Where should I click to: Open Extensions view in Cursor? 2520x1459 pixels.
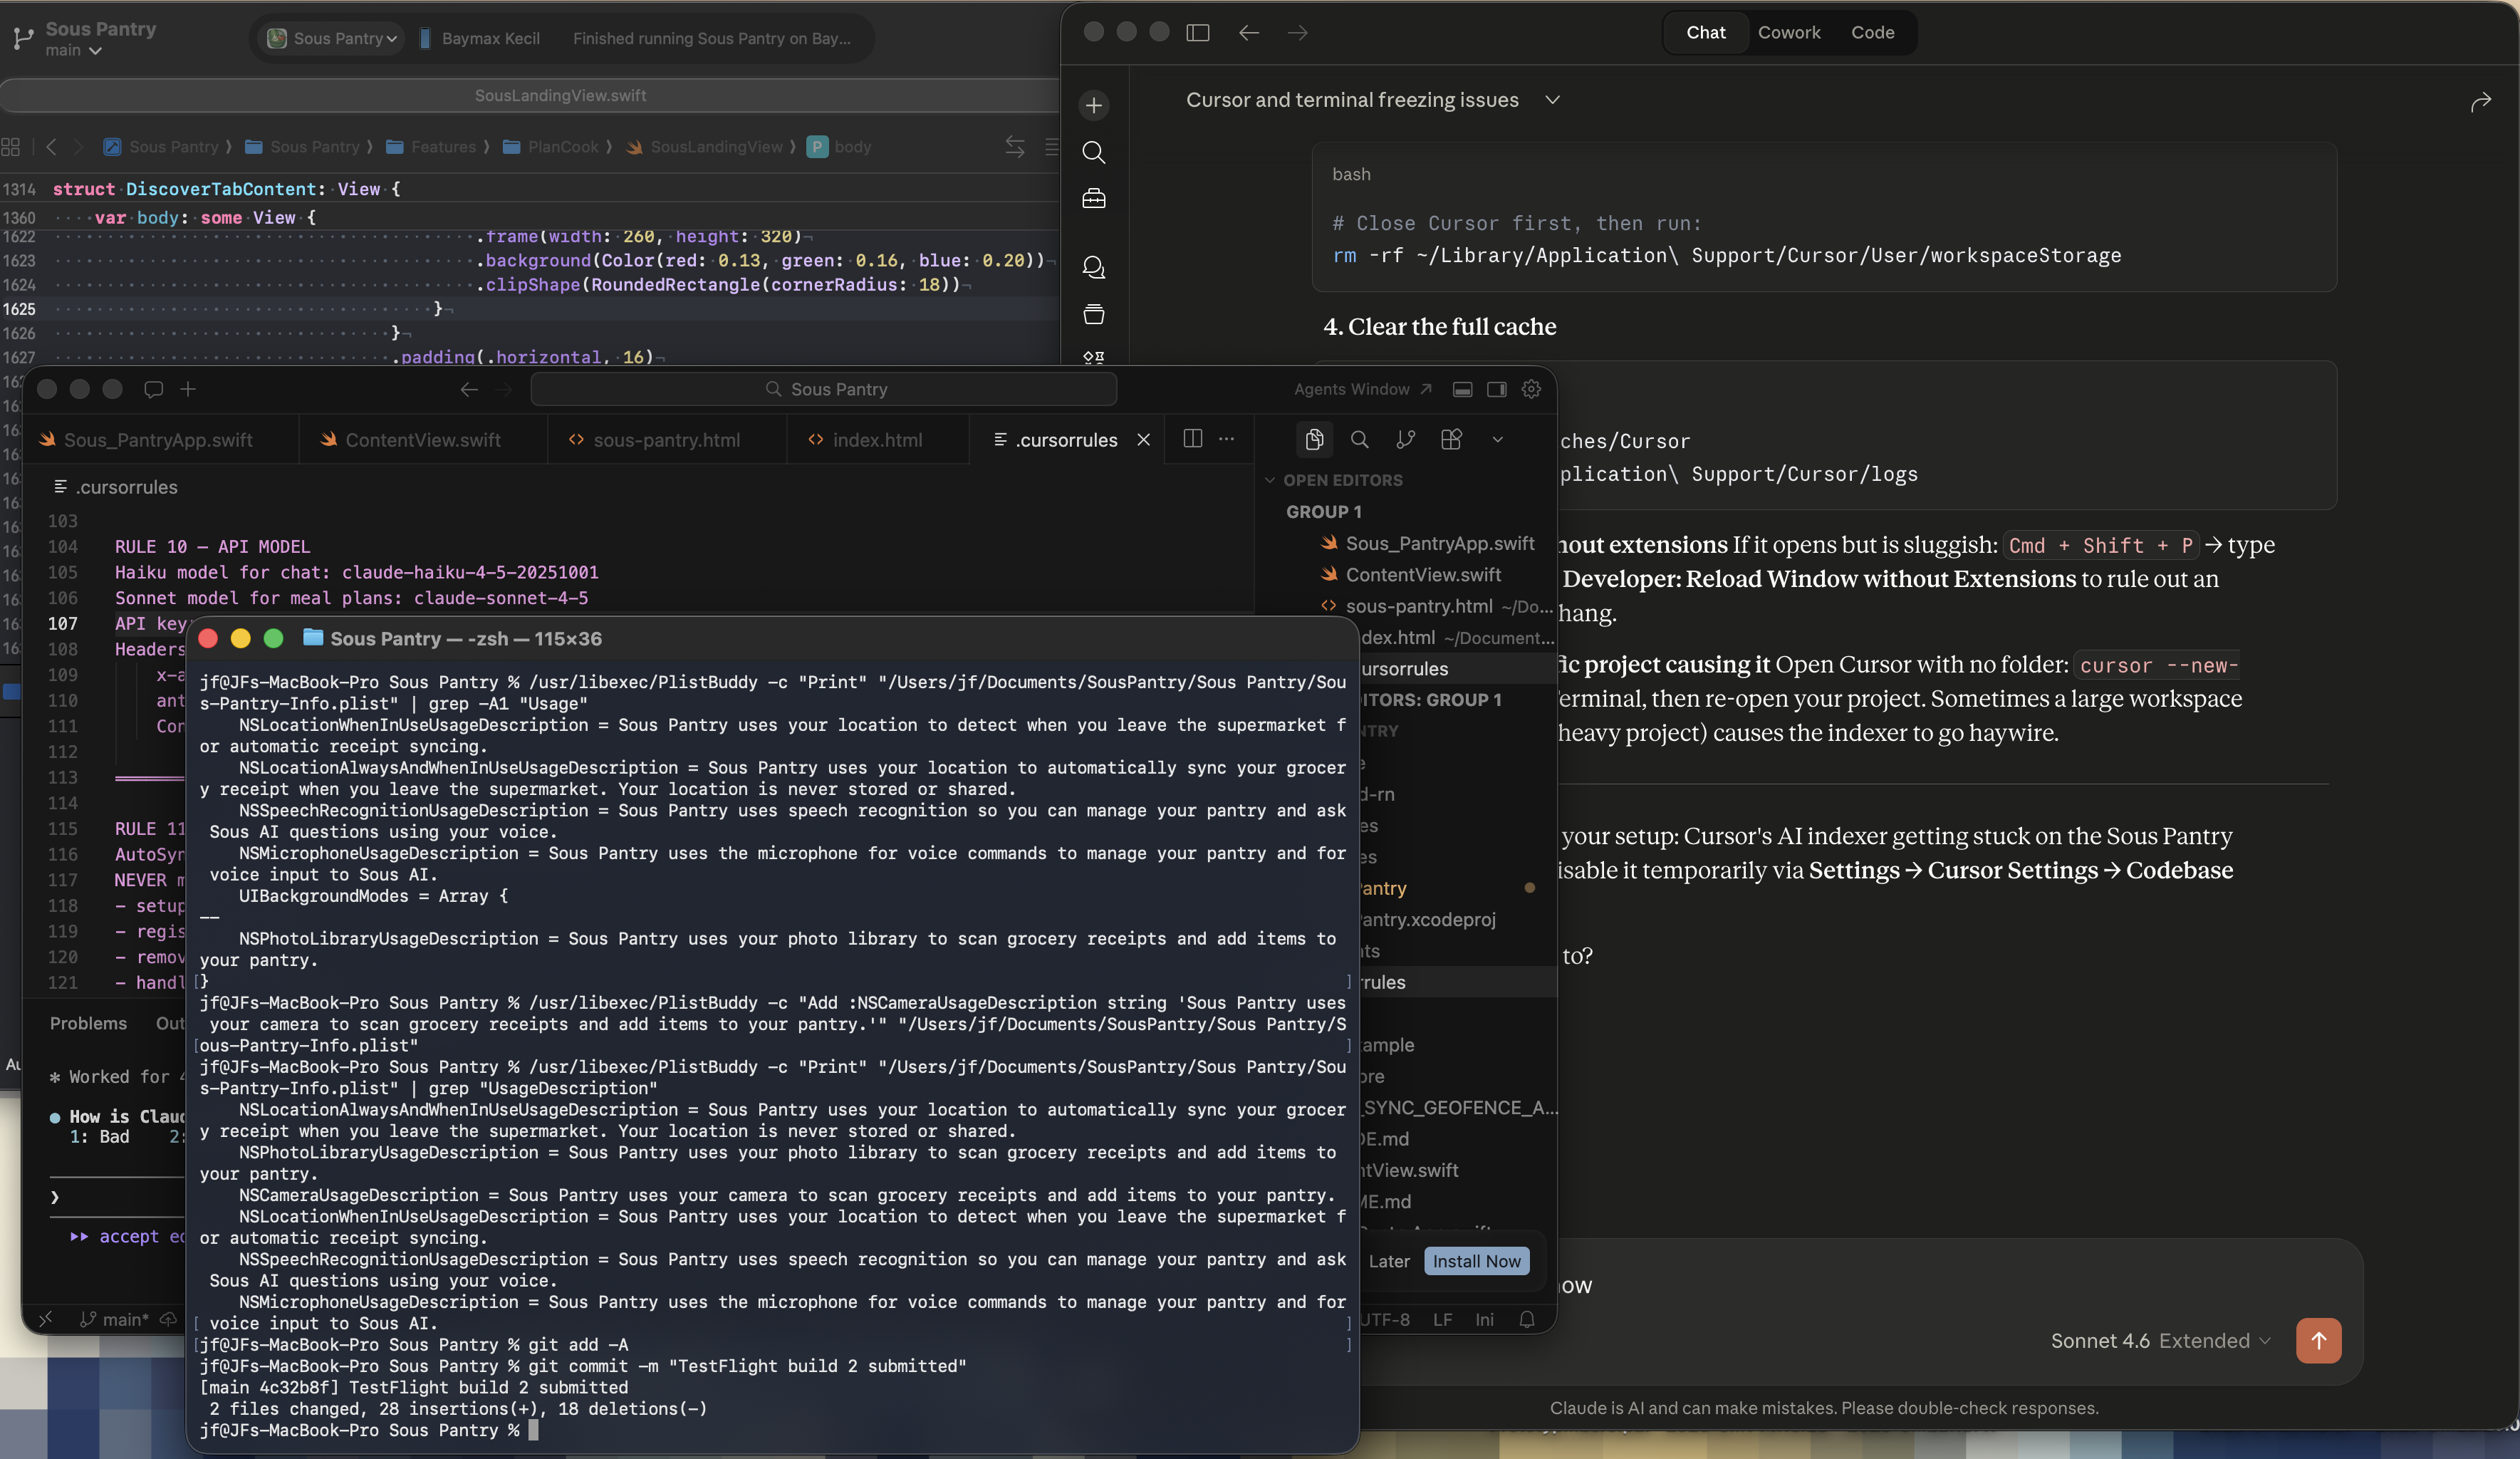tap(1452, 439)
